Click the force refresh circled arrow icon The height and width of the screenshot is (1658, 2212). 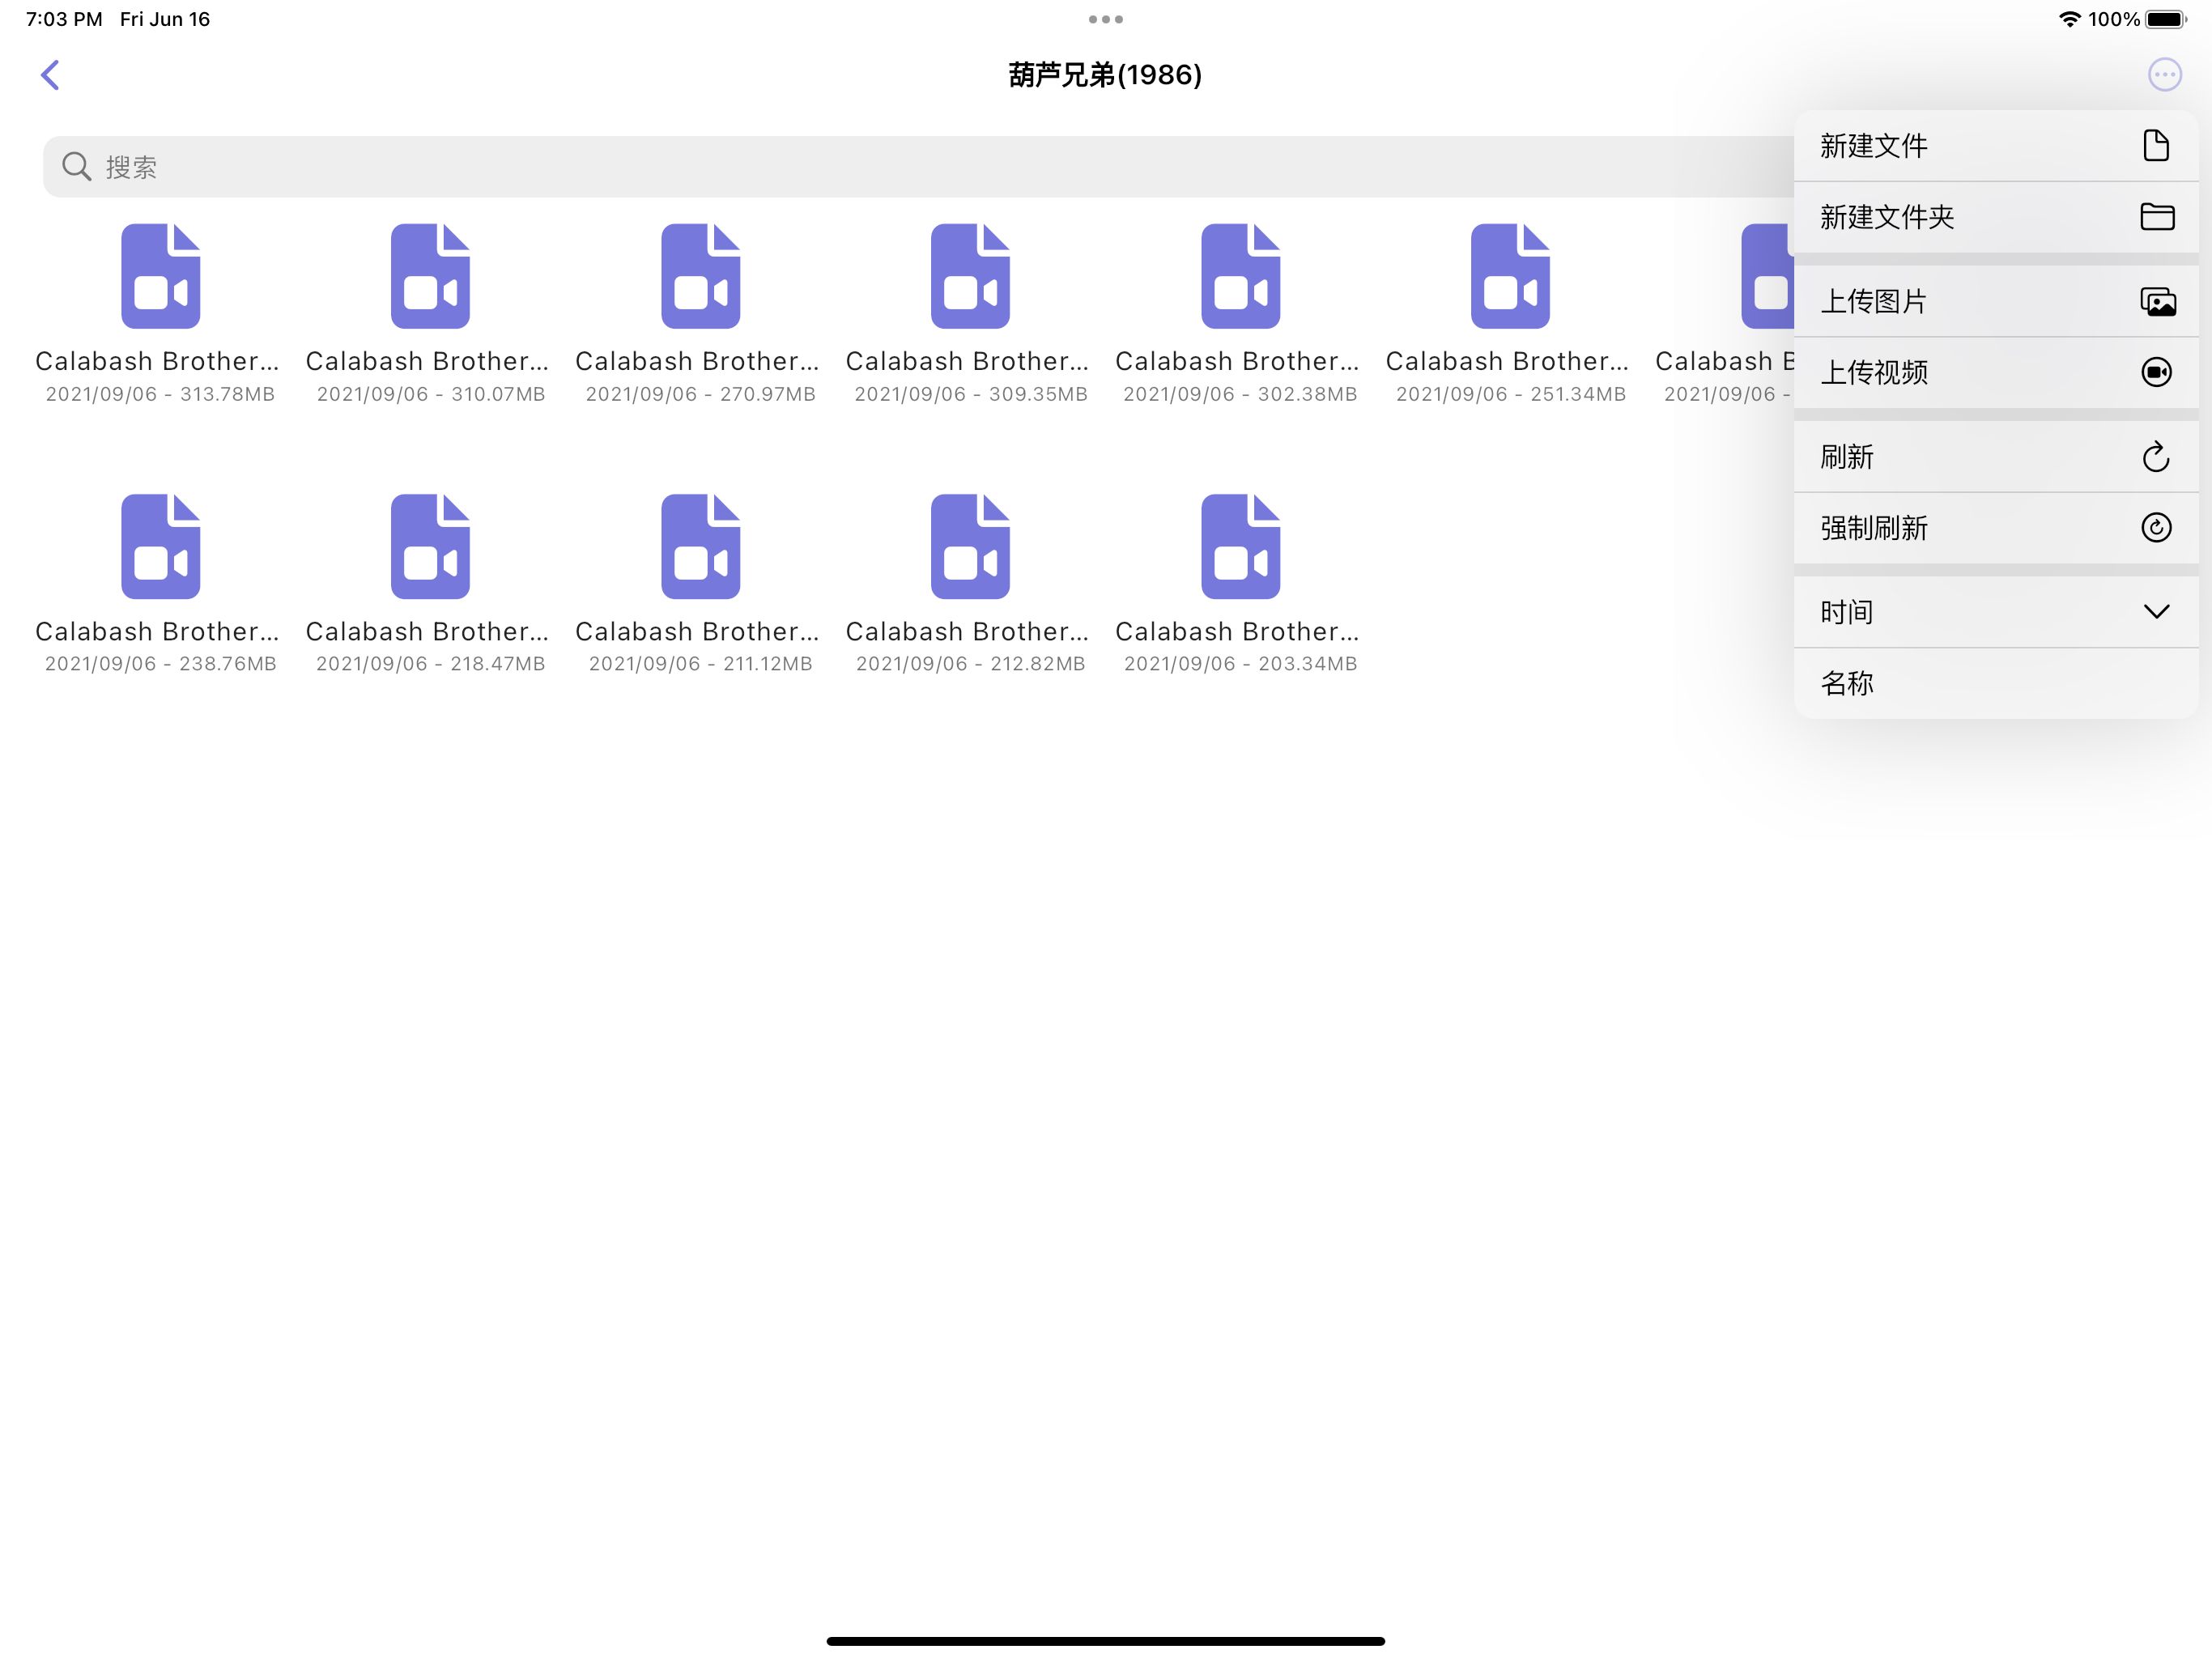click(x=2156, y=528)
